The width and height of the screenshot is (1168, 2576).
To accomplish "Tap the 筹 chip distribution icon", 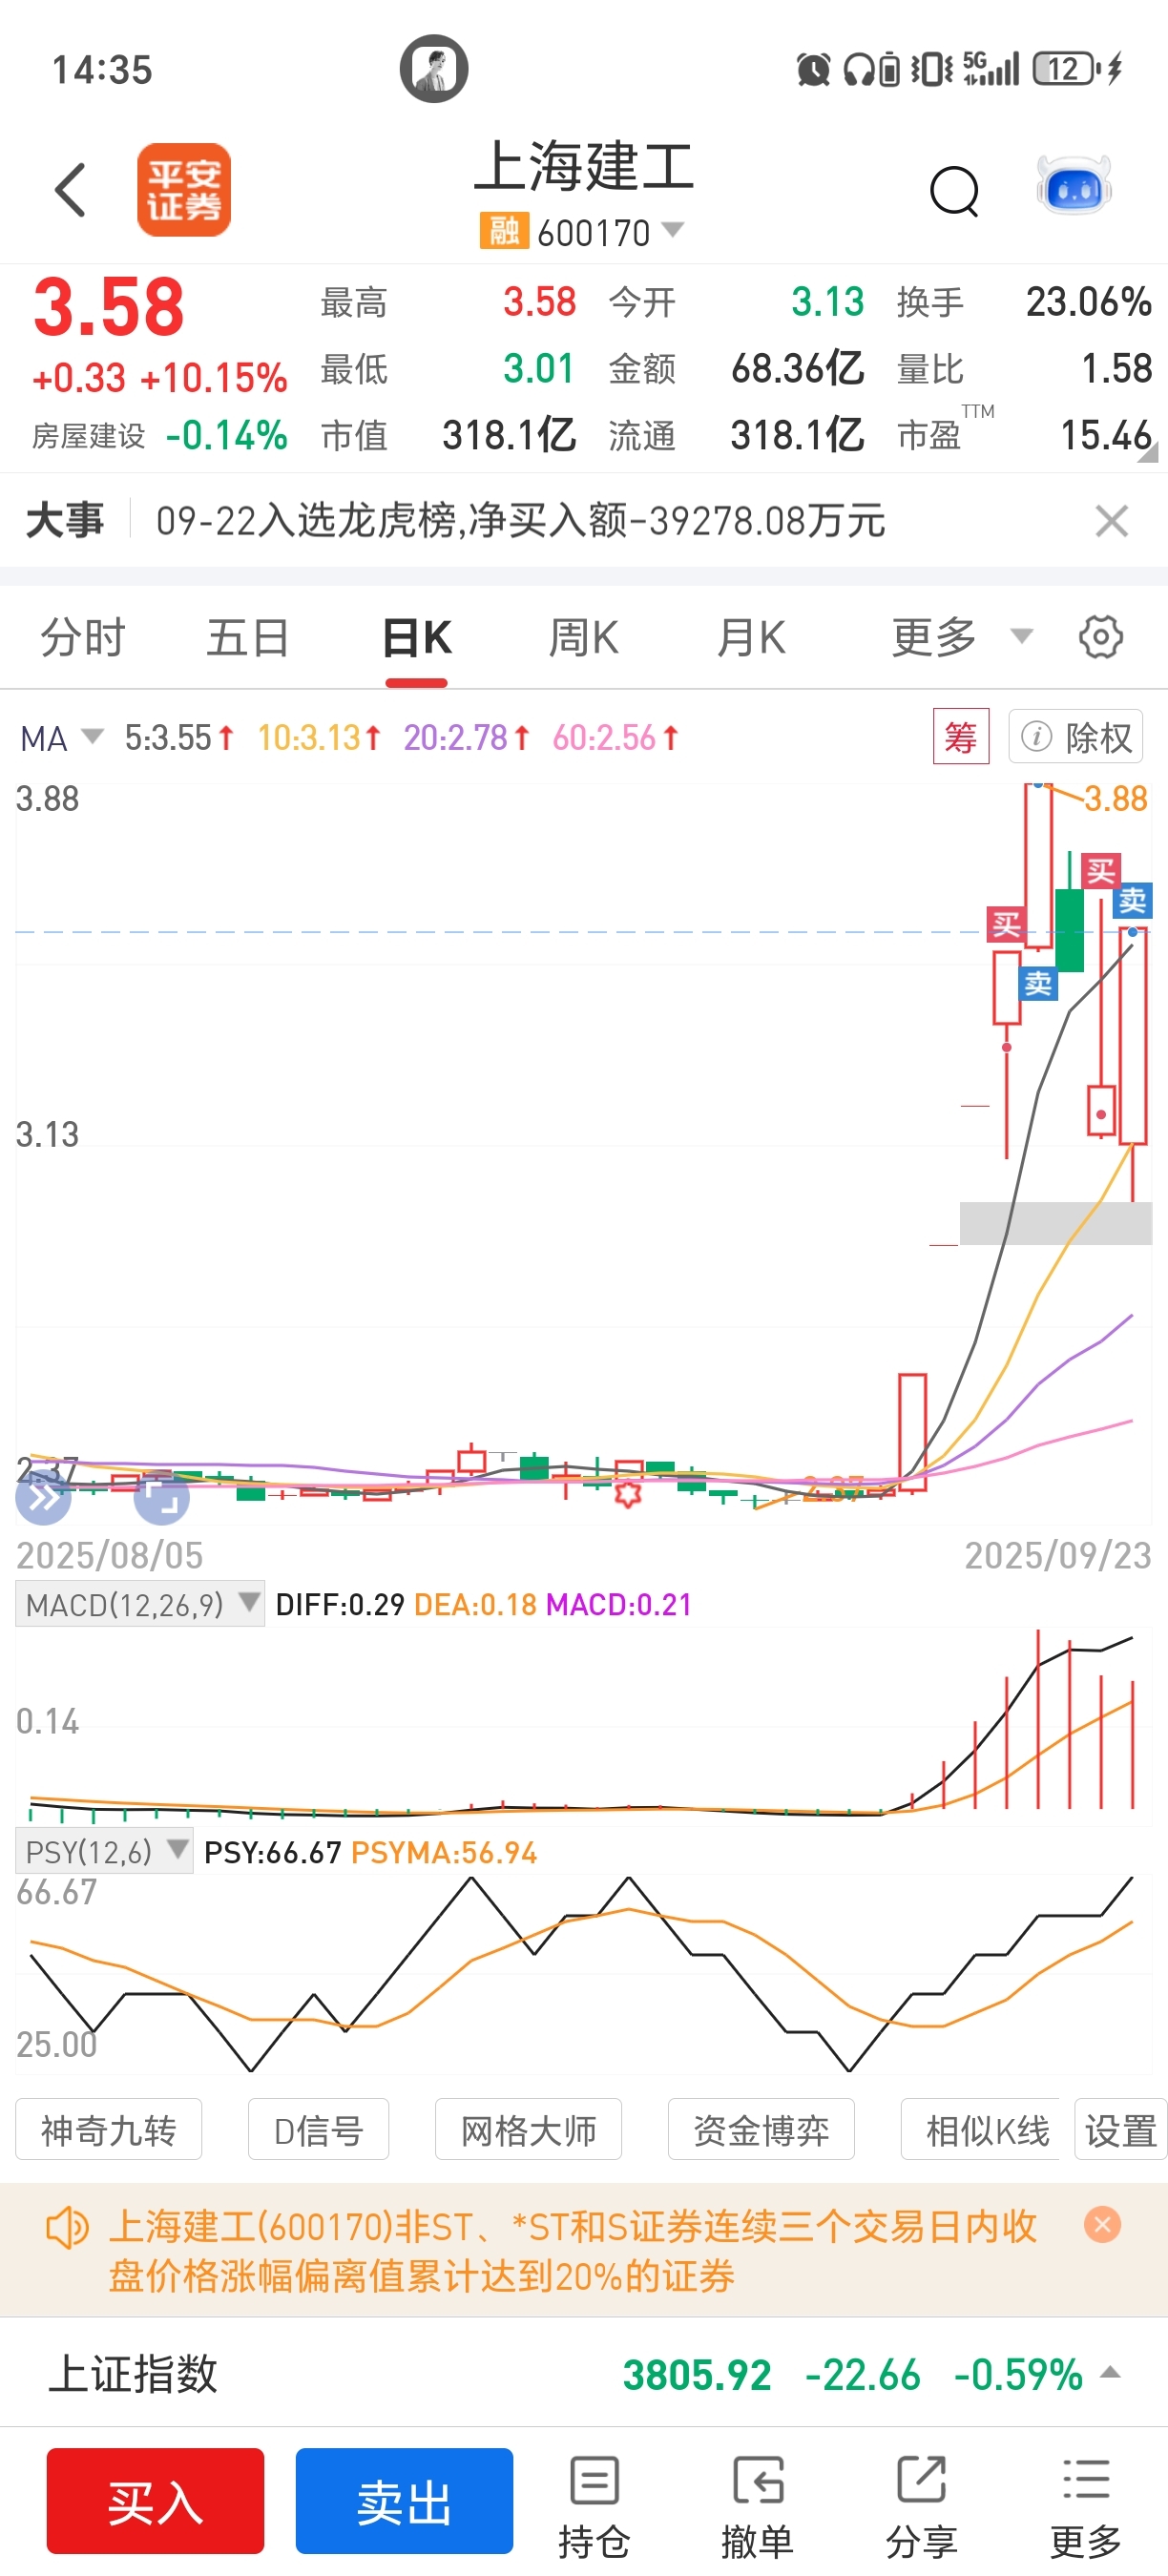I will [x=961, y=737].
